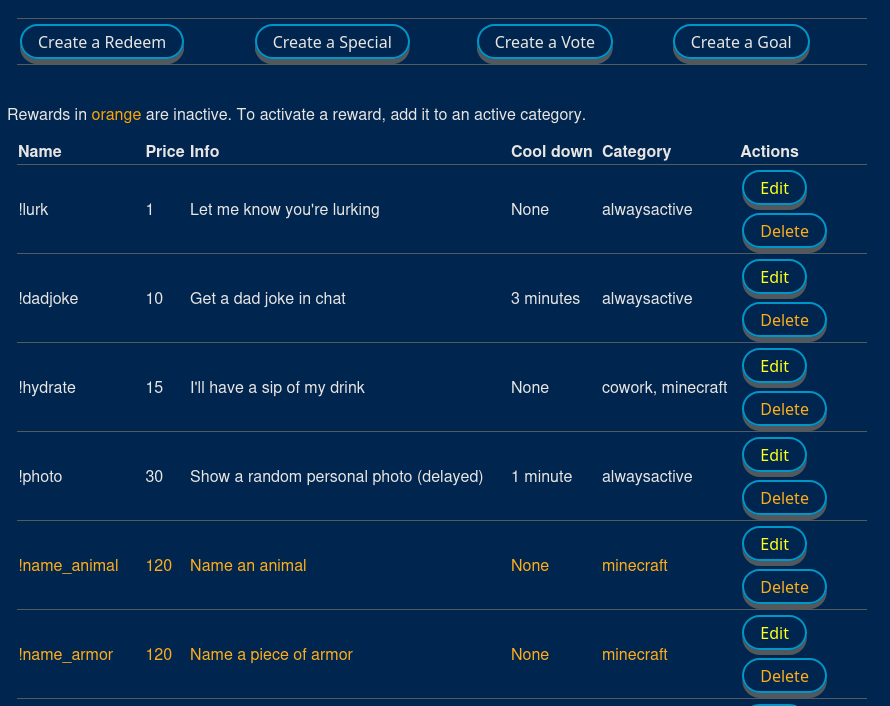Image resolution: width=890 pixels, height=706 pixels.
Task: Select the !name_animal reward name
Action: coord(68,565)
